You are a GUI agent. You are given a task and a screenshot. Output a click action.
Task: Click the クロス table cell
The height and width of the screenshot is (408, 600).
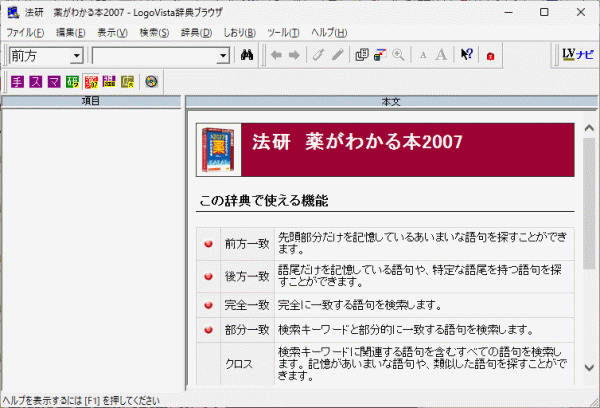pos(247,364)
